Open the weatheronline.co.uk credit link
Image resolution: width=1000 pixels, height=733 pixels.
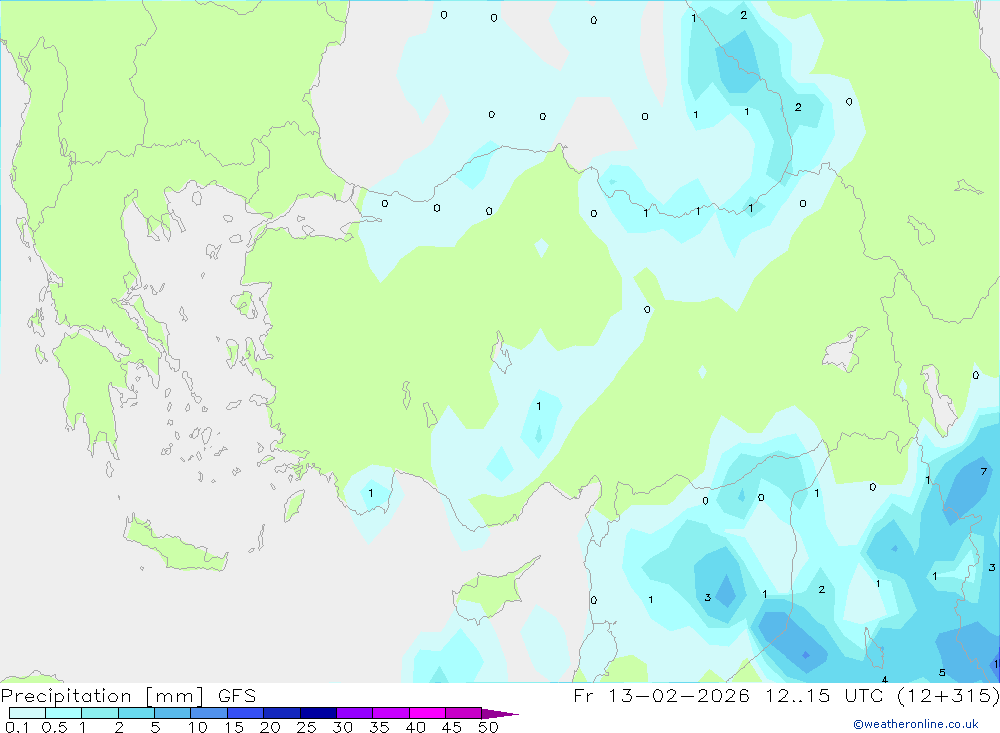pyautogui.click(x=916, y=724)
